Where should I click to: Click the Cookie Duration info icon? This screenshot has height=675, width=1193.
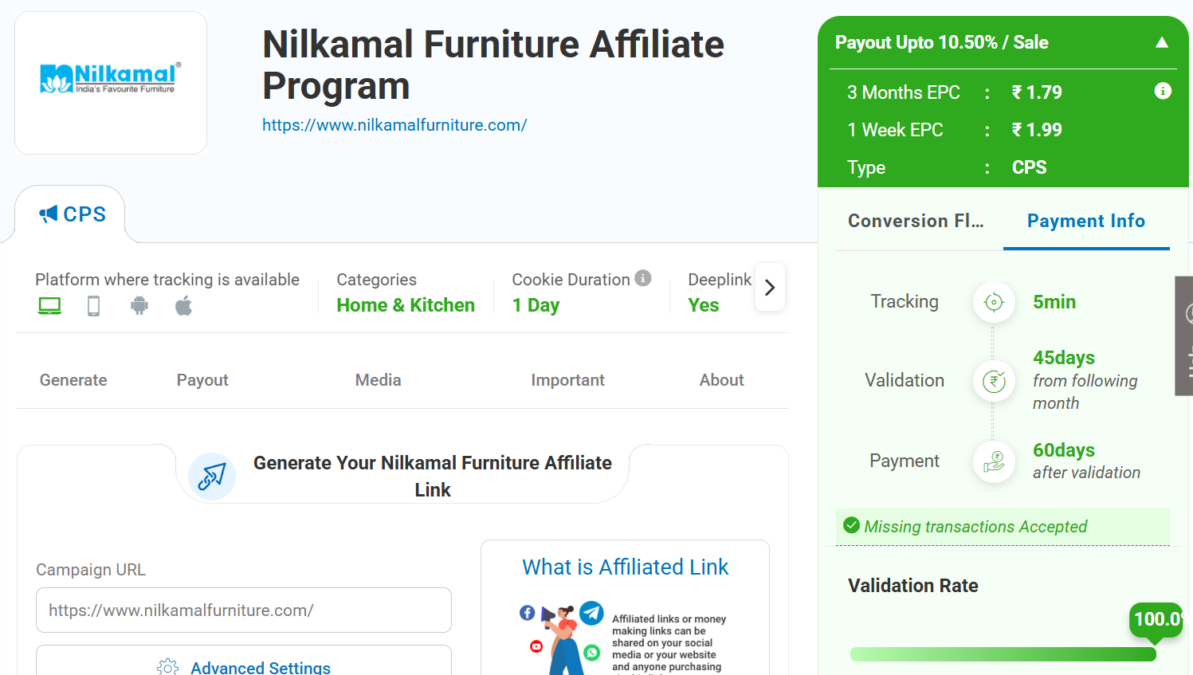click(x=643, y=279)
